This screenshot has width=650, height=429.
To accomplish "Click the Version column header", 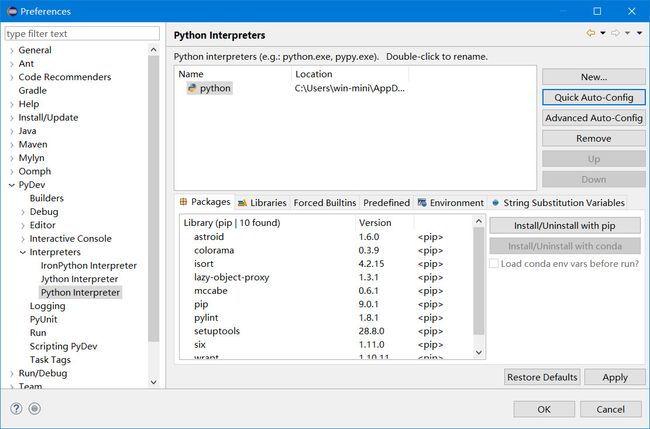I will [x=384, y=223].
